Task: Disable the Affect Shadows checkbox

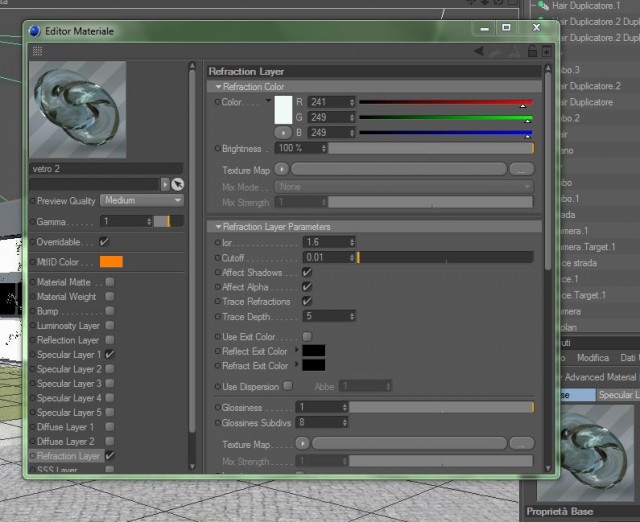Action: [307, 272]
